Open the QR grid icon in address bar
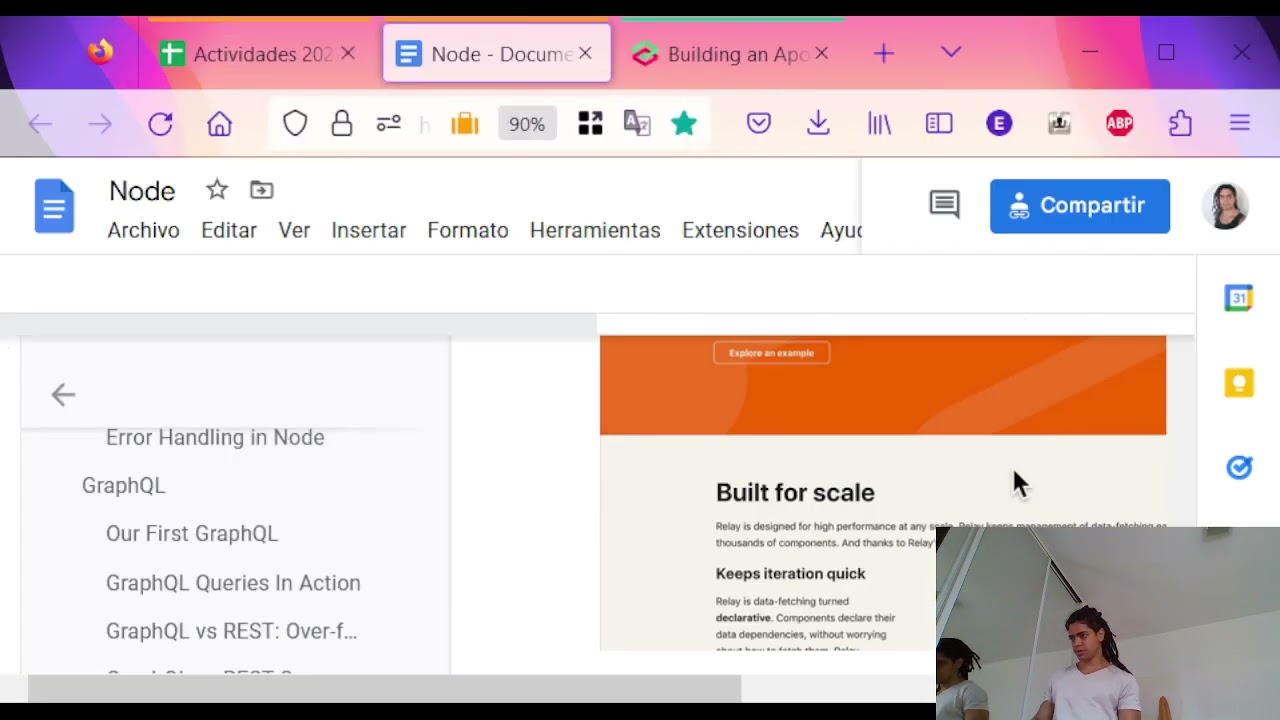Viewport: 1280px width, 720px height. pos(590,124)
